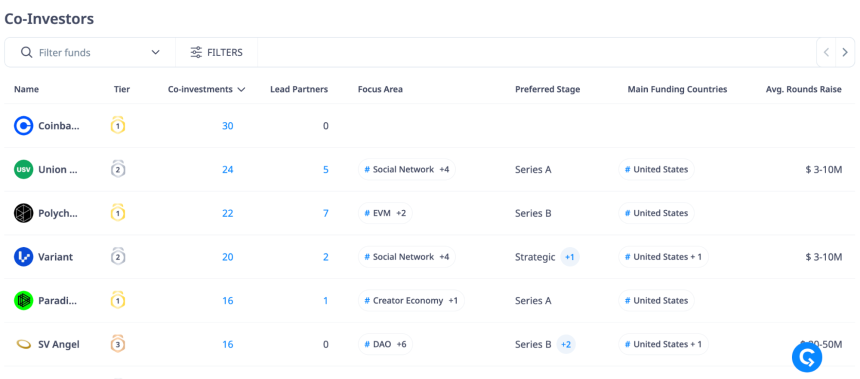
Task: Click the SV Angel ring logo
Action: point(24,344)
